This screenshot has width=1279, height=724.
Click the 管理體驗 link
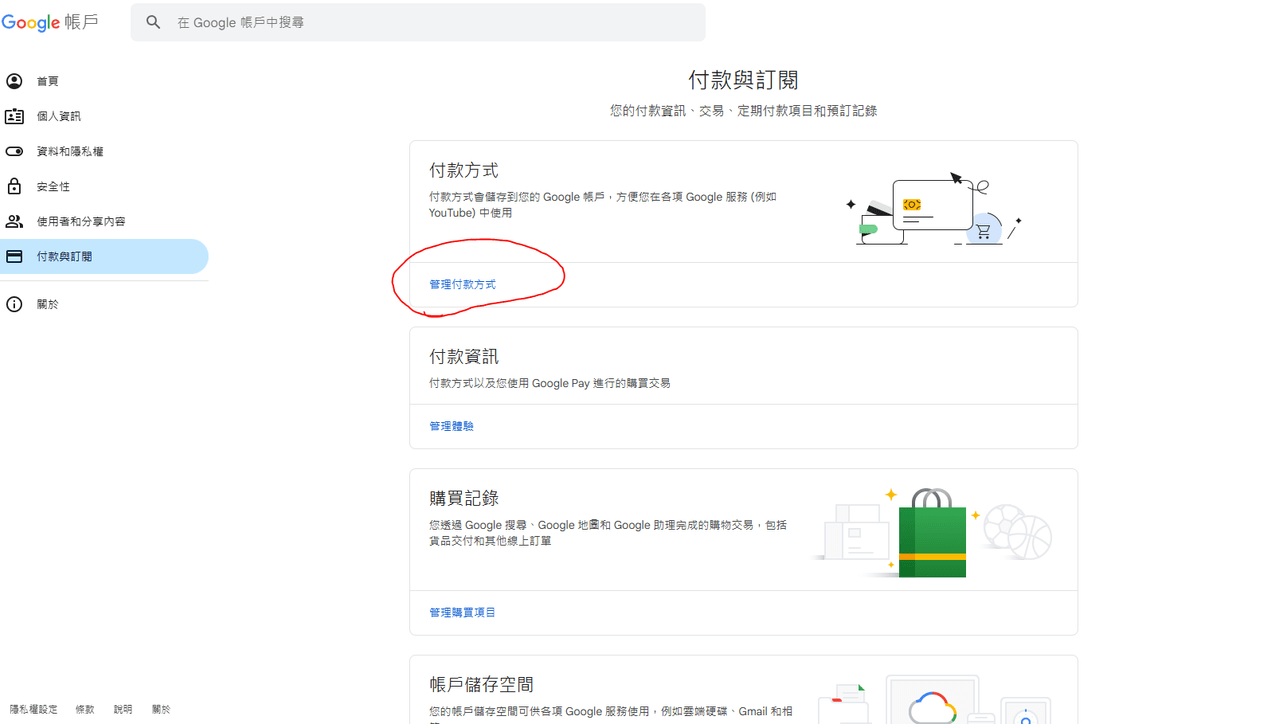[x=451, y=426]
